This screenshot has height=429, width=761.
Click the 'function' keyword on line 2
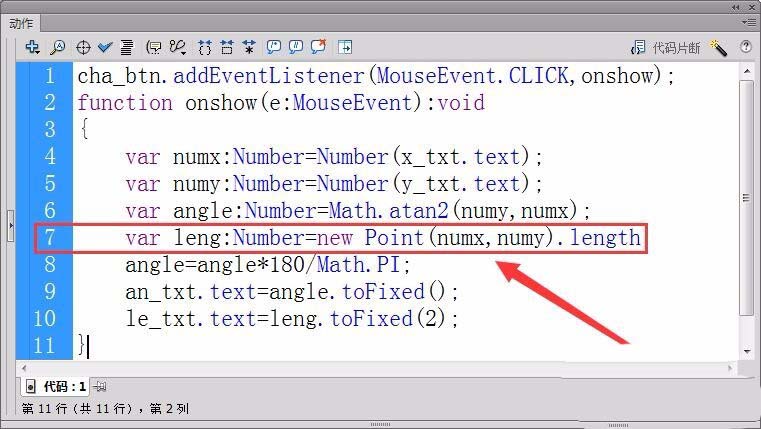(125, 103)
